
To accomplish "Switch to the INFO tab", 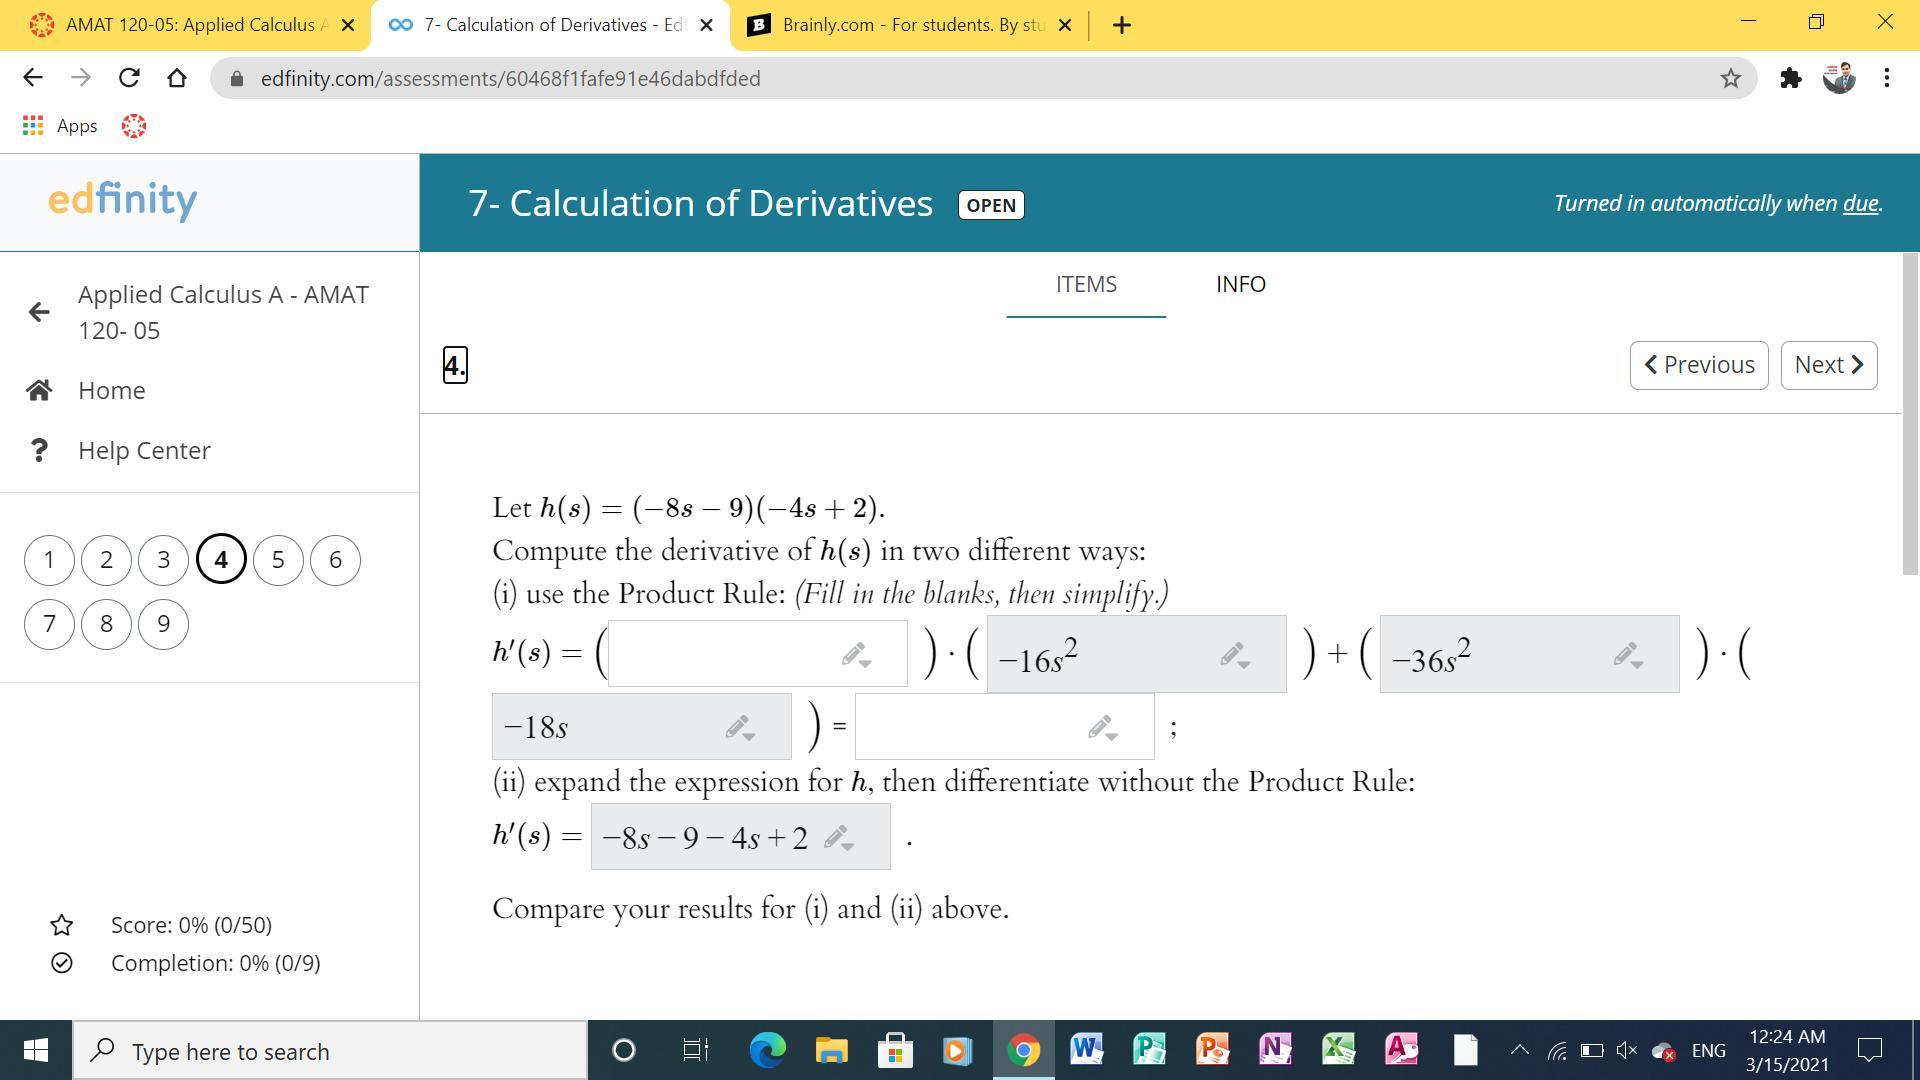I will (x=1240, y=284).
